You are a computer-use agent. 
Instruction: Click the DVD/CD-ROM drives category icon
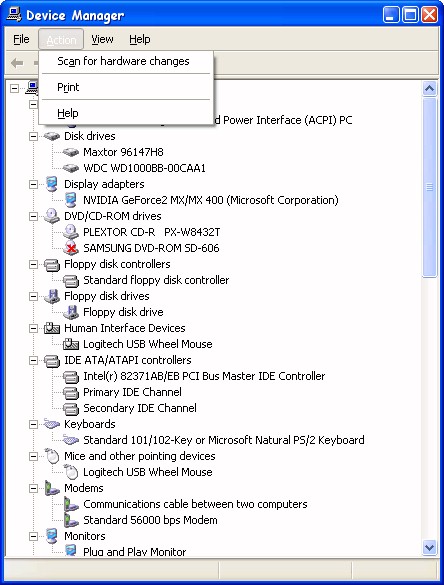tap(51, 216)
